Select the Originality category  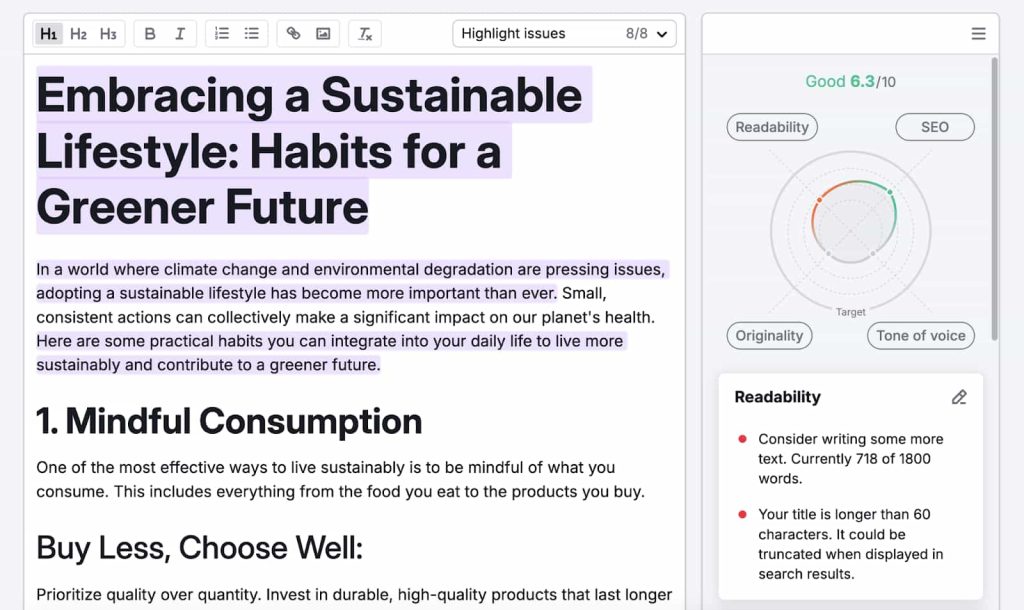769,336
